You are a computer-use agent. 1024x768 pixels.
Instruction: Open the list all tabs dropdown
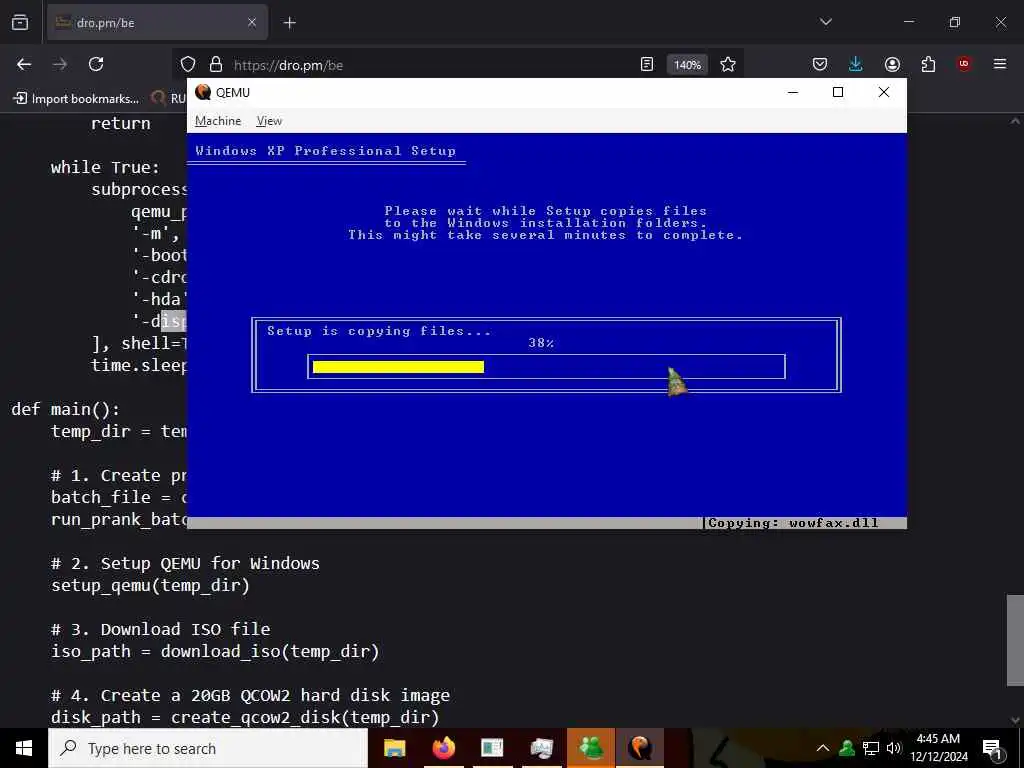(x=825, y=22)
